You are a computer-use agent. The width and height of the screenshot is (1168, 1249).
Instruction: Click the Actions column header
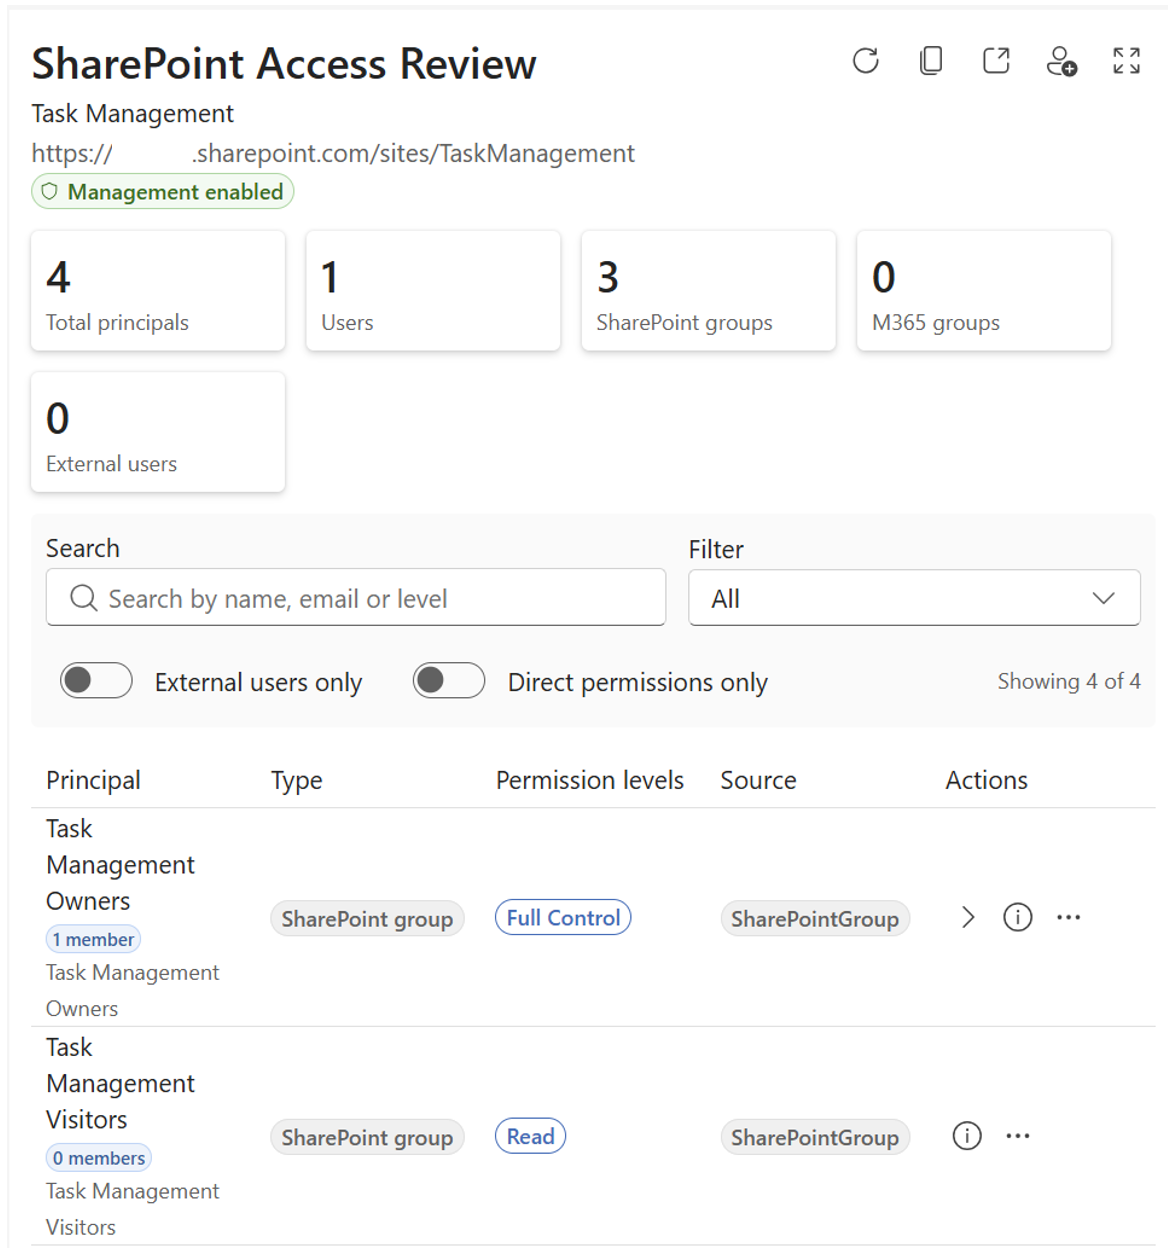coord(986,780)
